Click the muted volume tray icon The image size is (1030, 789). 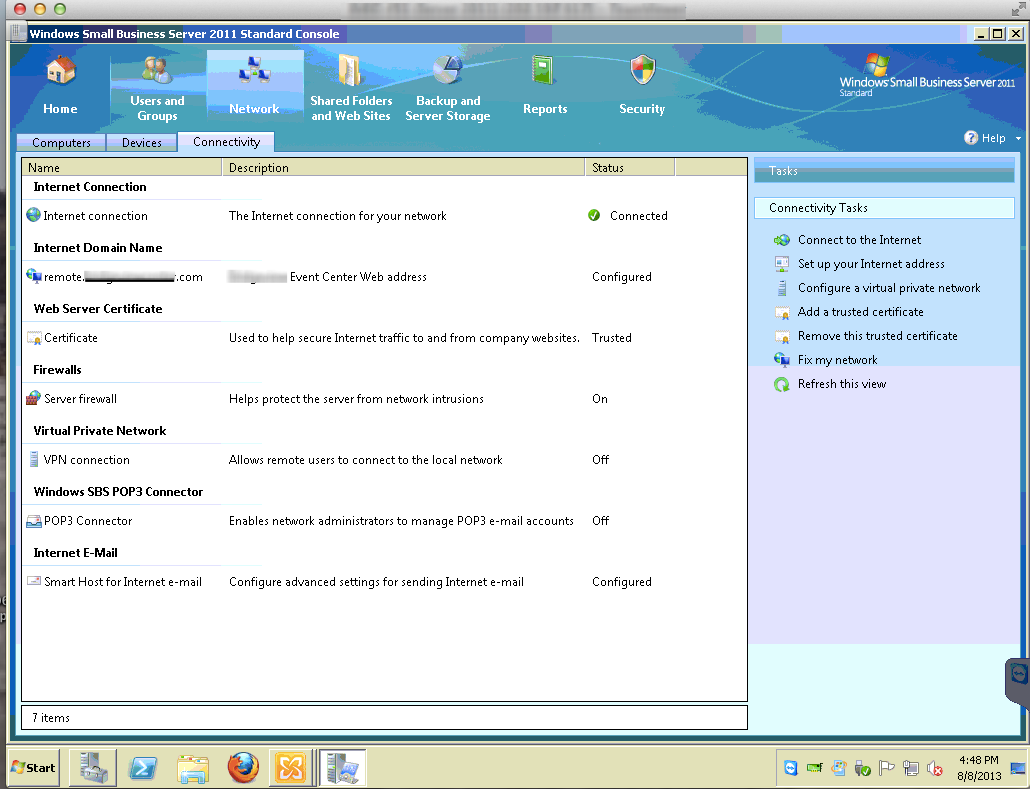[934, 768]
